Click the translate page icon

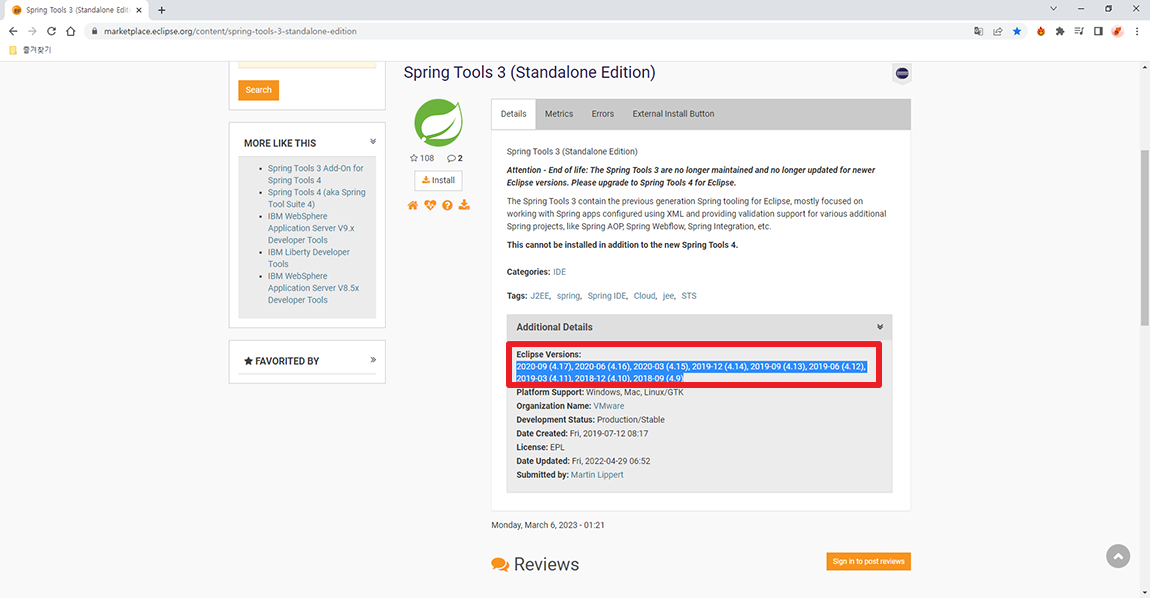point(978,32)
